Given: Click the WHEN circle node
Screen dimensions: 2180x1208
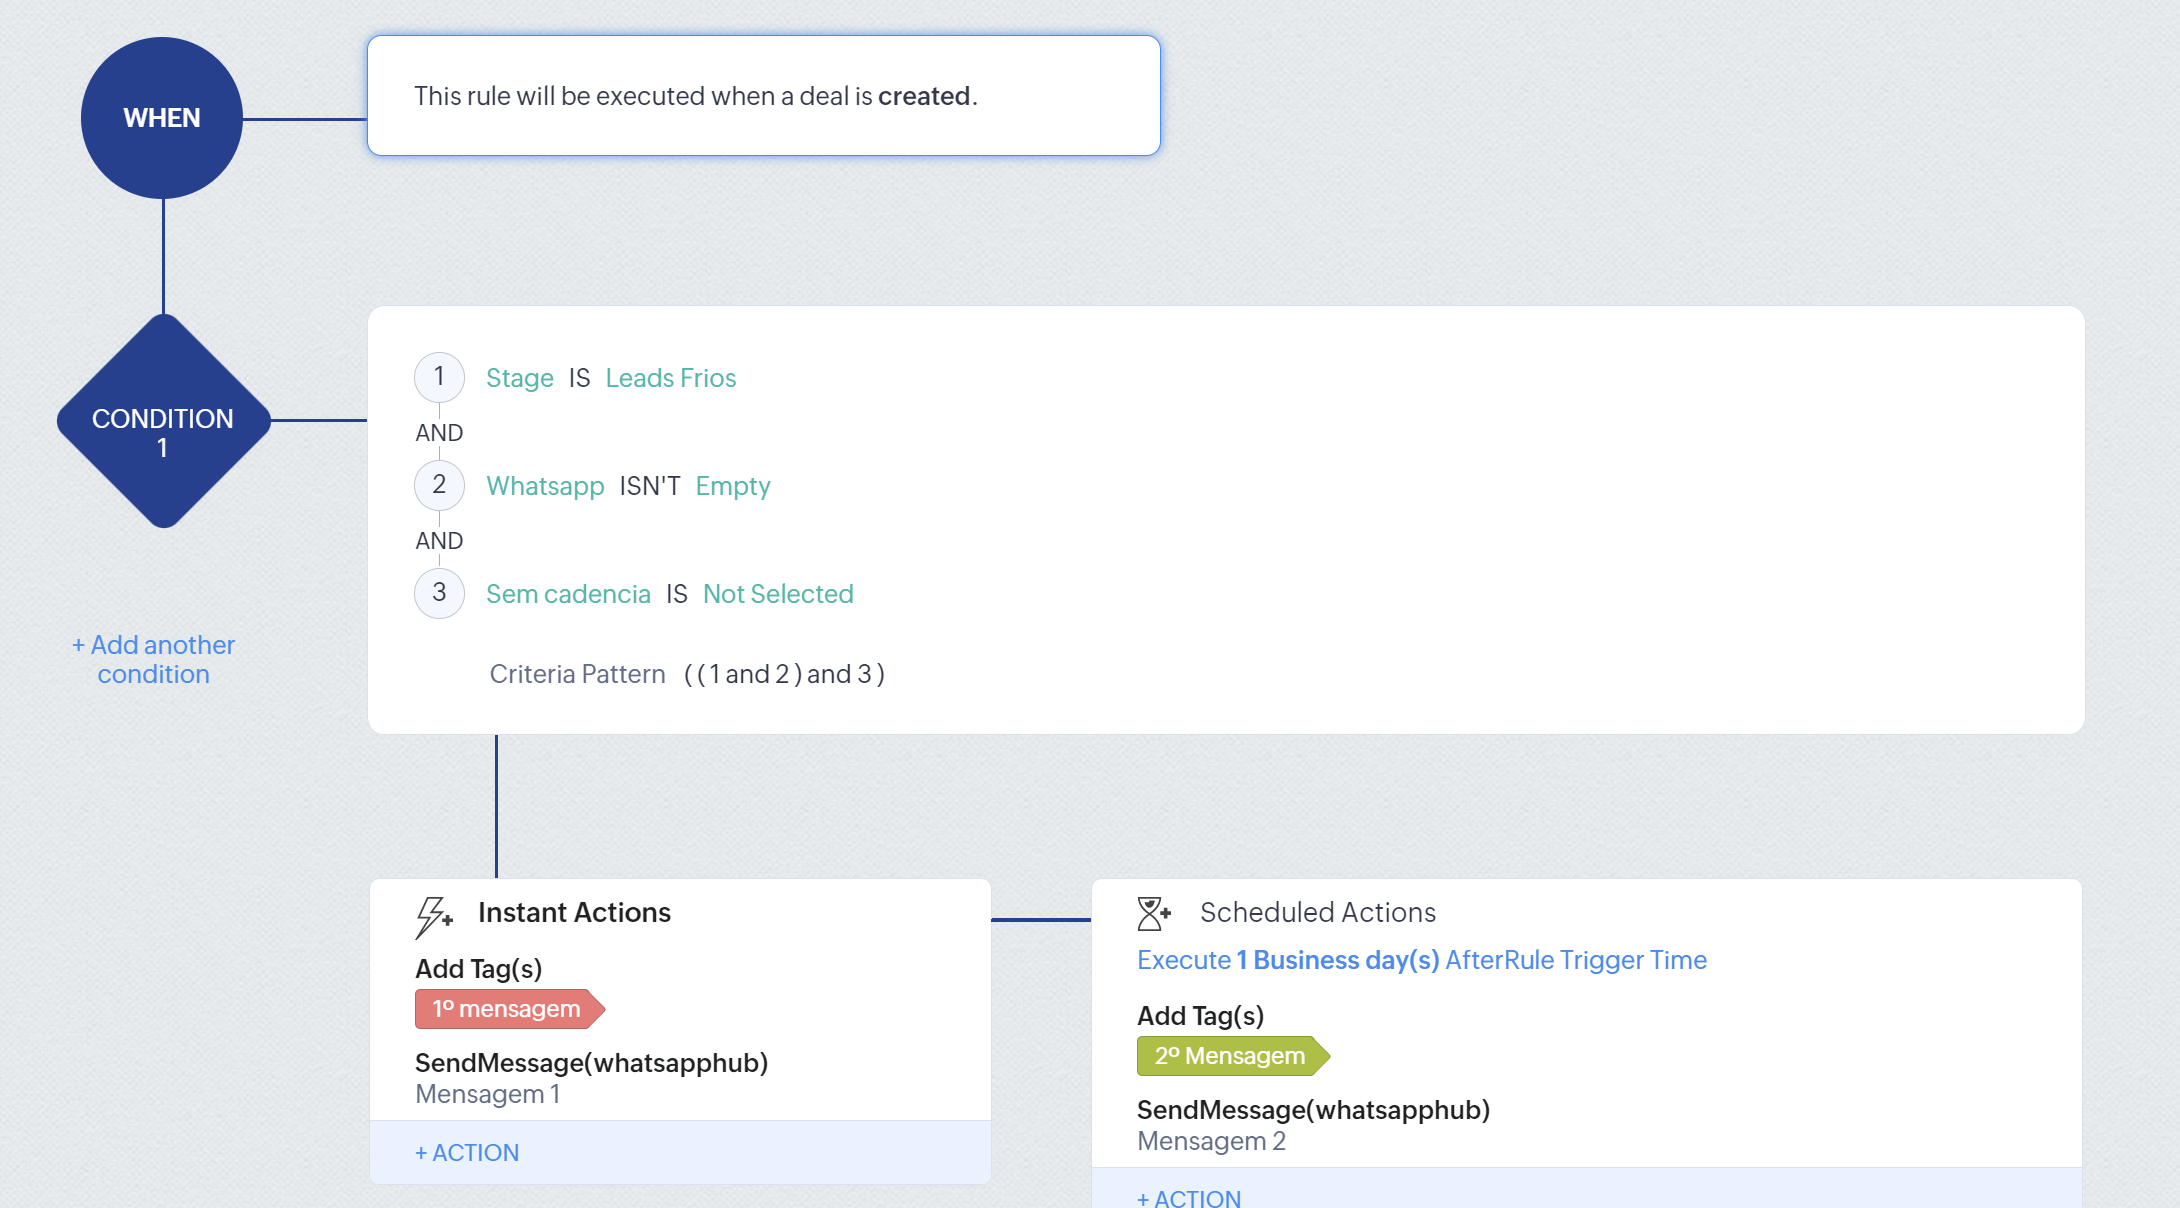Looking at the screenshot, I should [x=162, y=118].
